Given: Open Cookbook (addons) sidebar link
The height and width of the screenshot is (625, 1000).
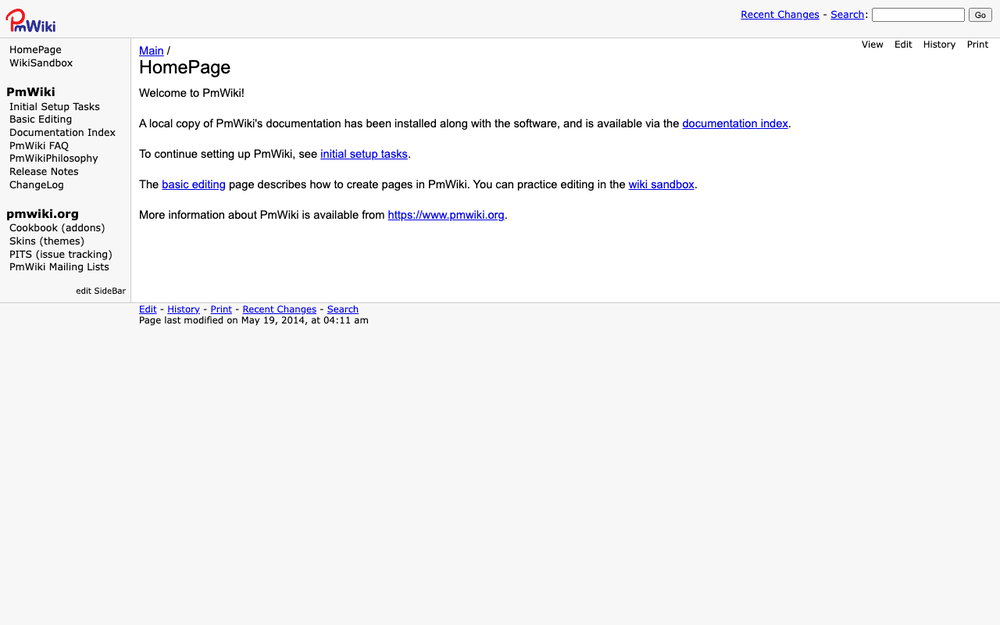Looking at the screenshot, I should click(x=57, y=228).
